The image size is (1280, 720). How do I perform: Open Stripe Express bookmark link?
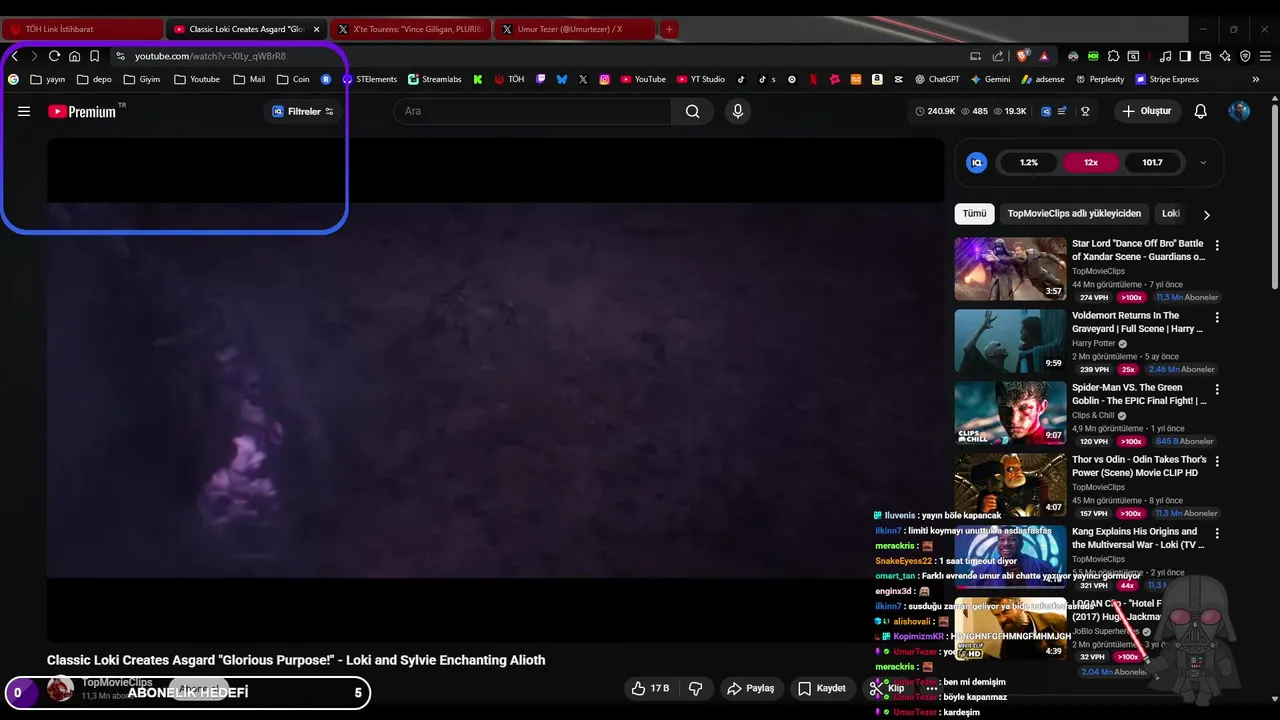tap(1167, 79)
